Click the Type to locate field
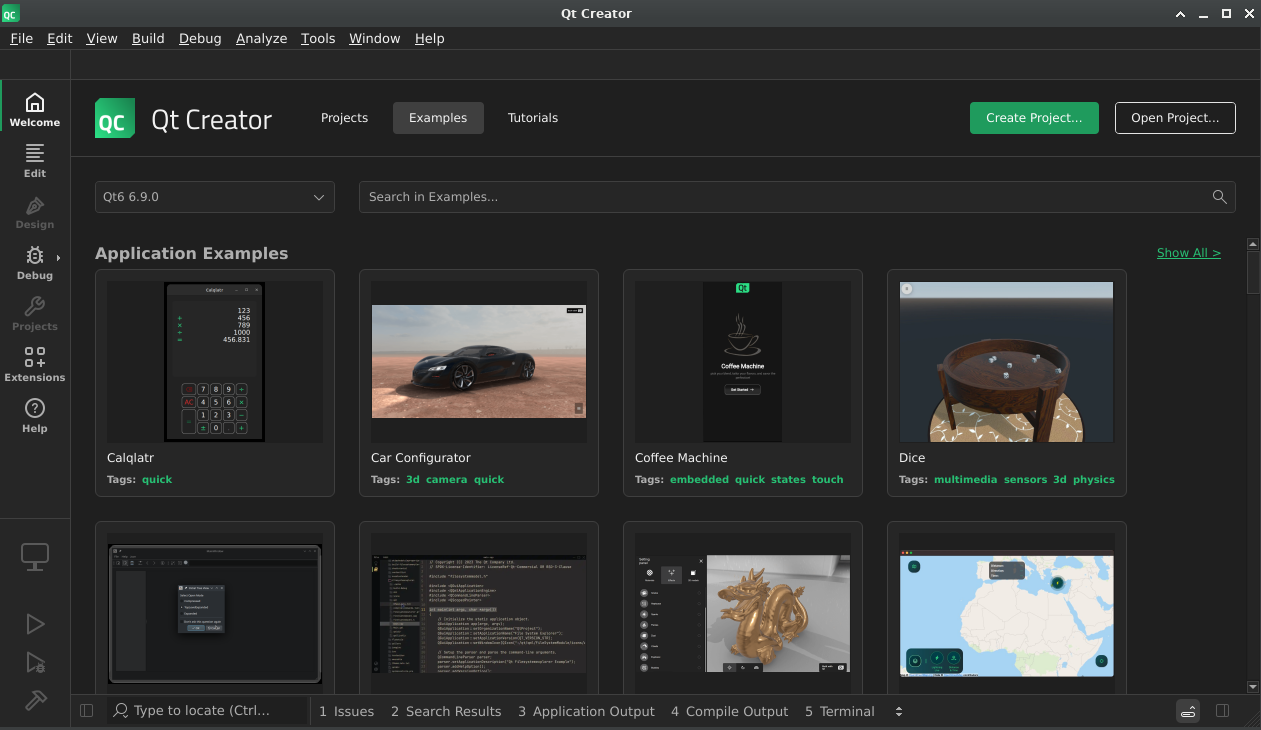This screenshot has height=730, width=1261. coord(207,711)
